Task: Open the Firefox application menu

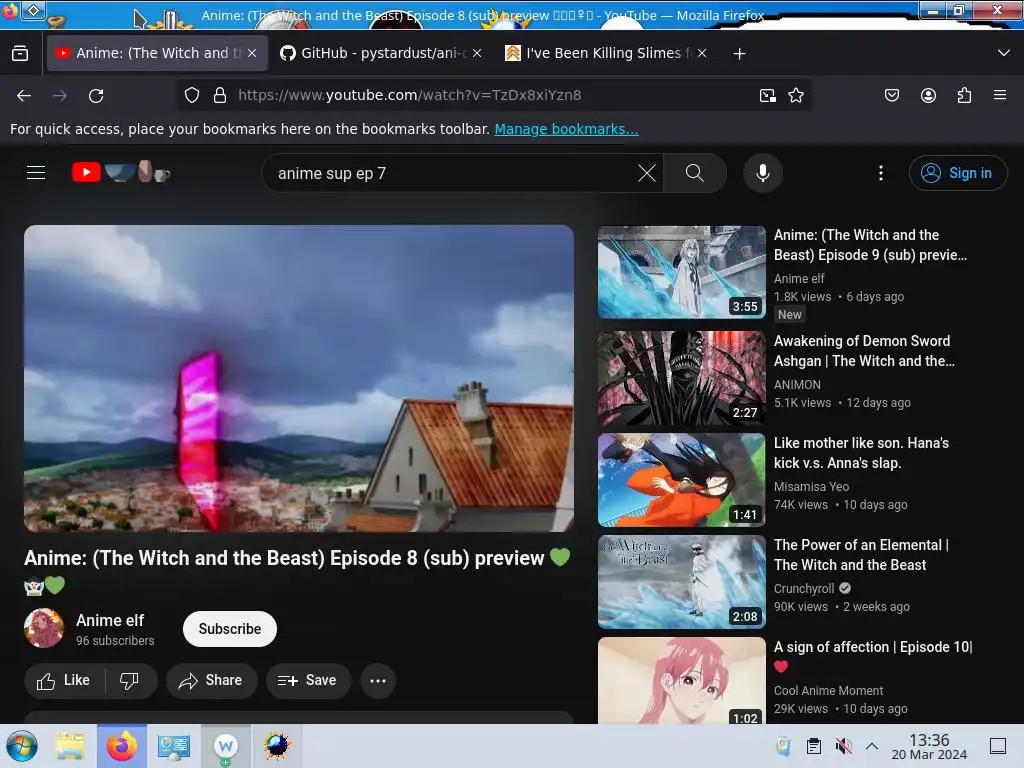Action: [1000, 95]
